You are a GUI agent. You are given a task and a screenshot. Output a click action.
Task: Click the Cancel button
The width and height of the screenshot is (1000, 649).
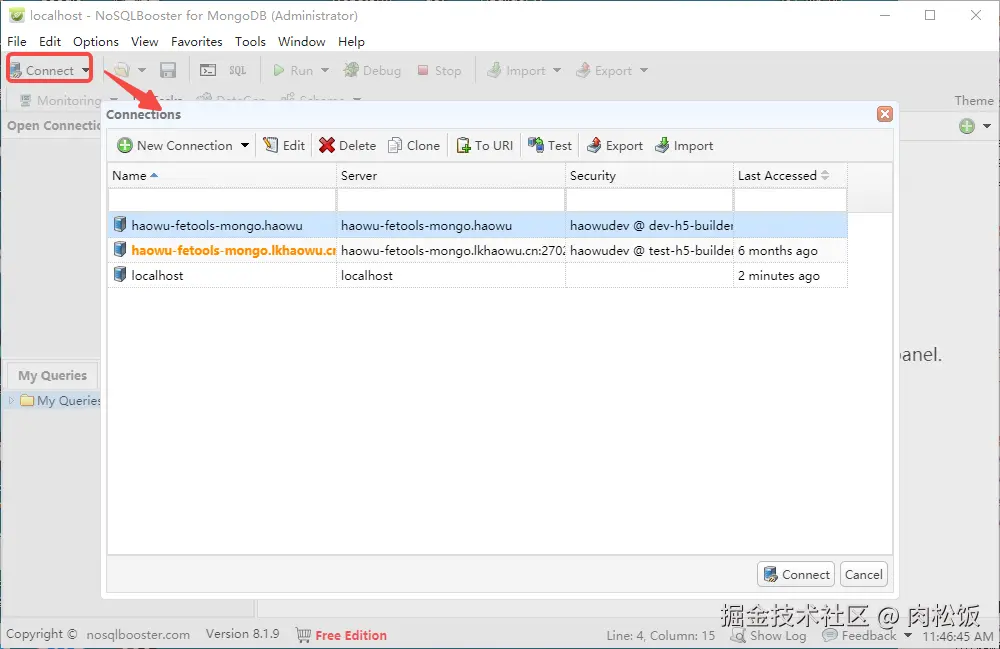coord(864,574)
